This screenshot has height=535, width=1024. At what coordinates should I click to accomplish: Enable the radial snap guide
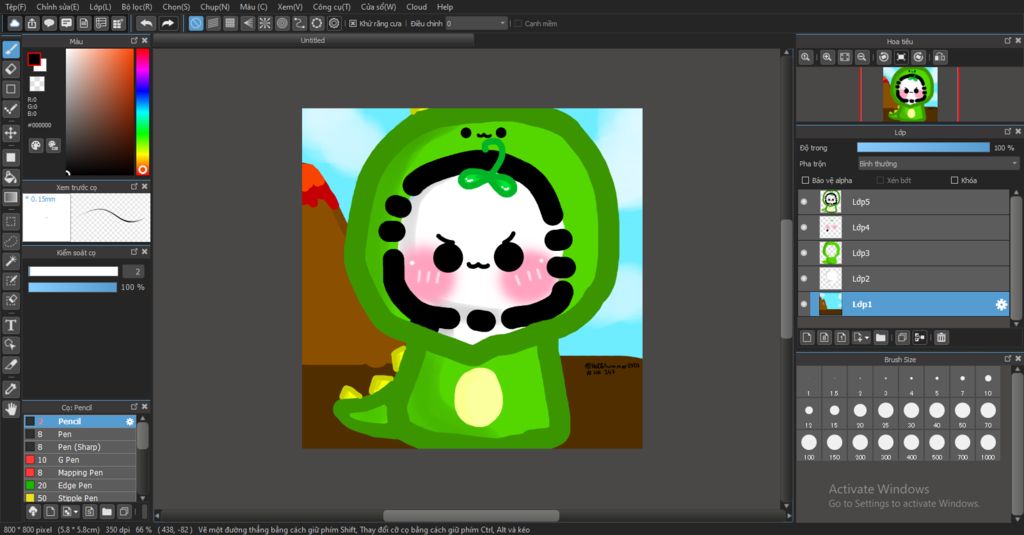pos(264,24)
